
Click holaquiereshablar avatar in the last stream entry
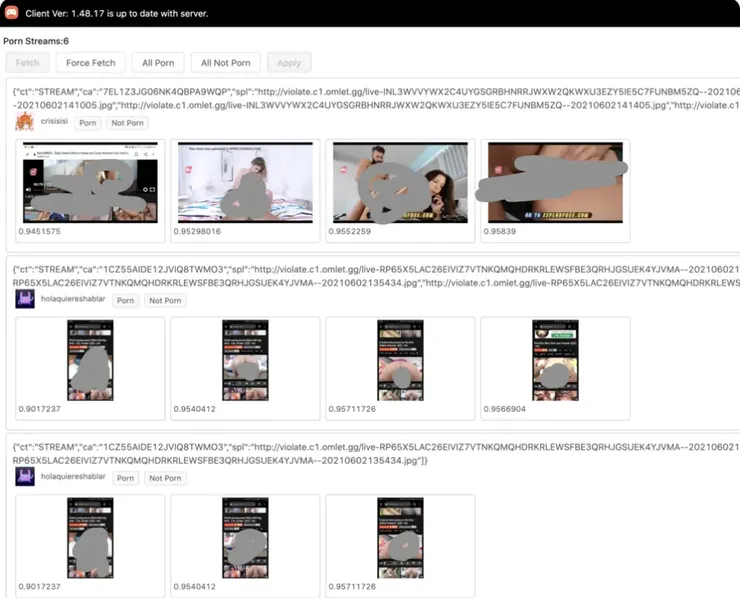point(25,476)
